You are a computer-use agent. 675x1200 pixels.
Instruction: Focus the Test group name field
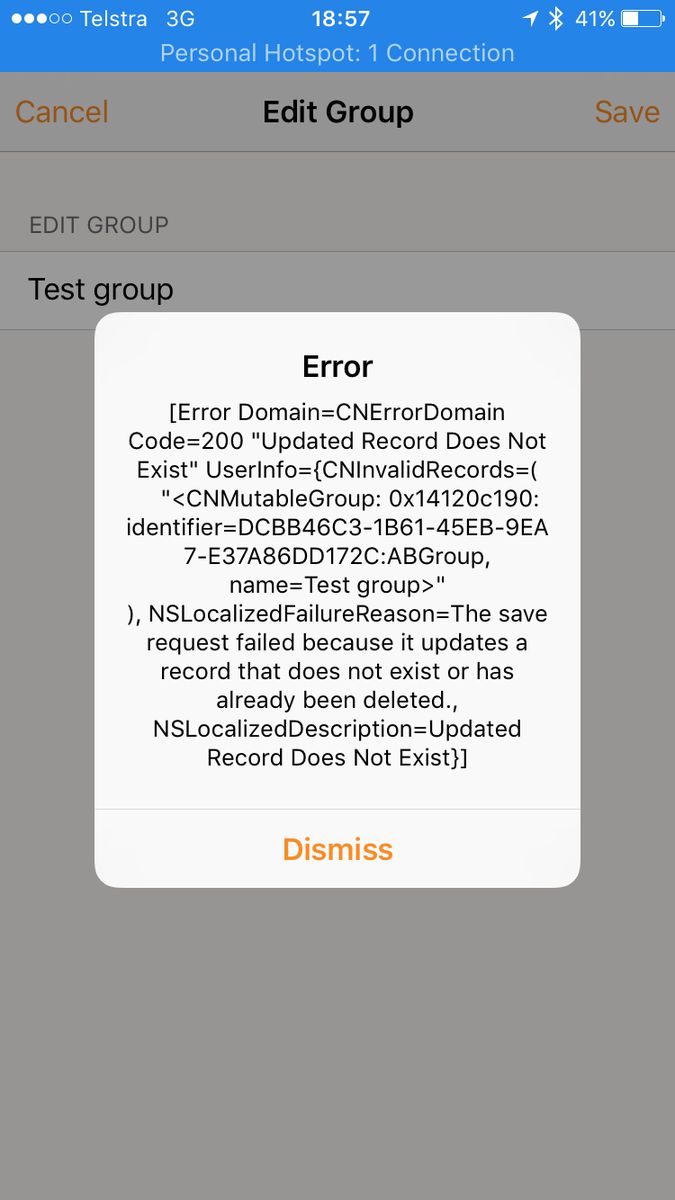pyautogui.click(x=337, y=290)
